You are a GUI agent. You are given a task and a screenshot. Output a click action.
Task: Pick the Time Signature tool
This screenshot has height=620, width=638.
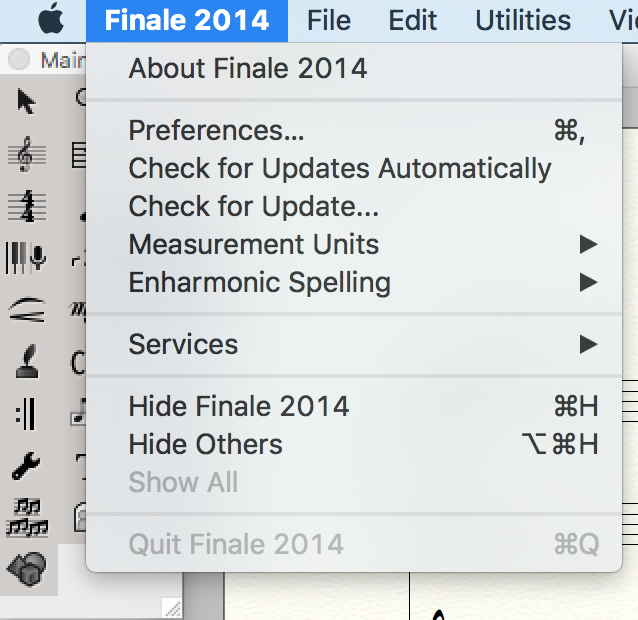pos(26,206)
